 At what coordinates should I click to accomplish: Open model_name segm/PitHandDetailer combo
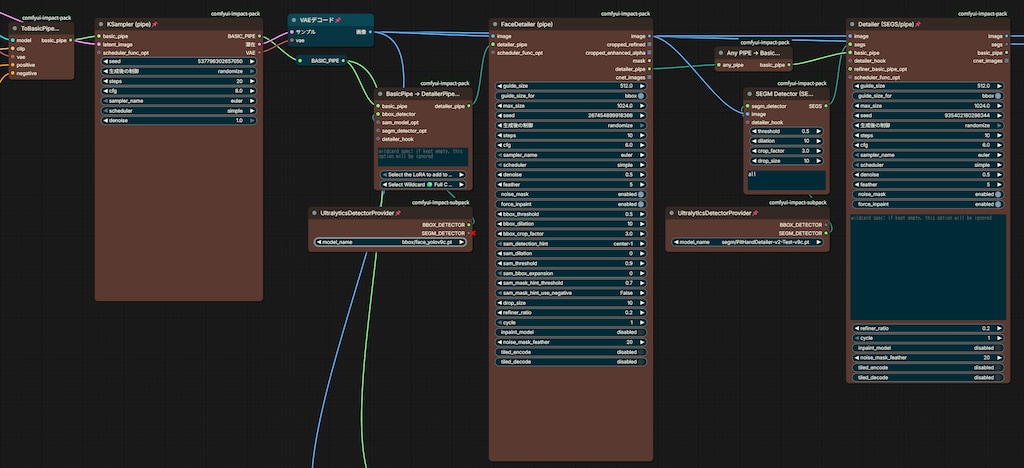748,242
